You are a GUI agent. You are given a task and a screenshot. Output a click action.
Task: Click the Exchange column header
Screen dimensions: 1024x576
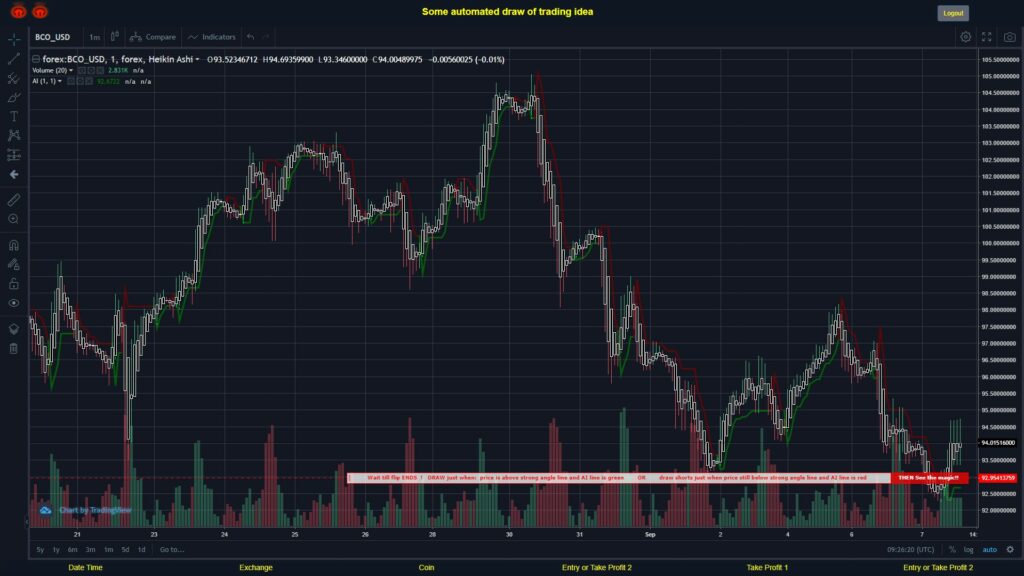pyautogui.click(x=256, y=568)
